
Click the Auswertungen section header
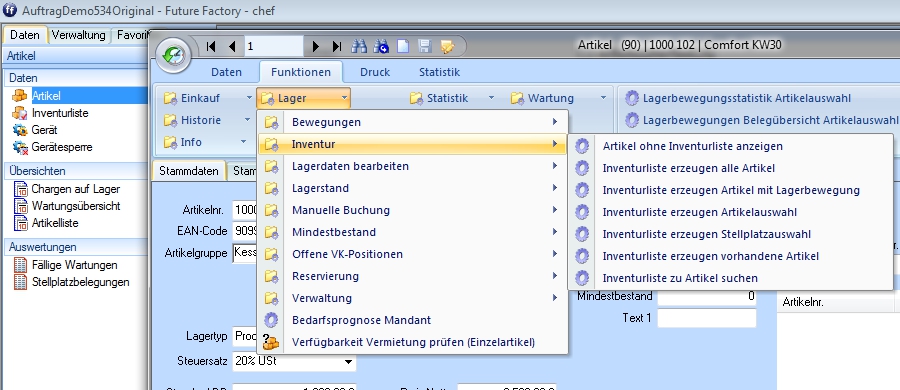coord(75,247)
